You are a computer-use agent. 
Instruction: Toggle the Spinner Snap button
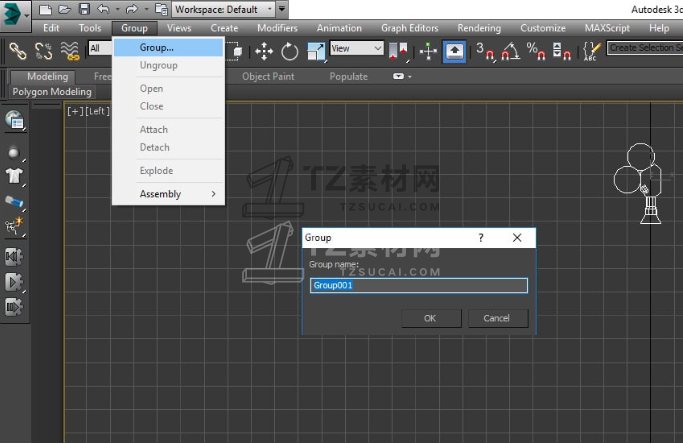pos(561,51)
